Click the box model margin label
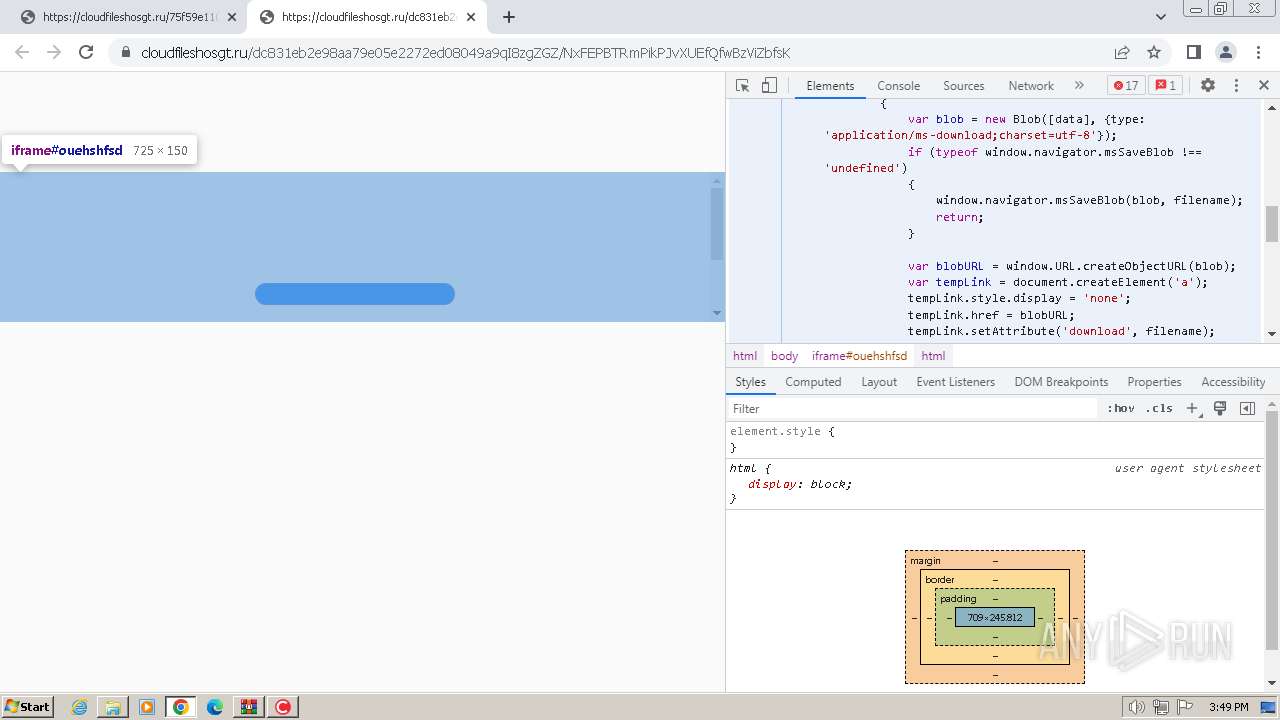The image size is (1280, 720). [x=925, y=561]
